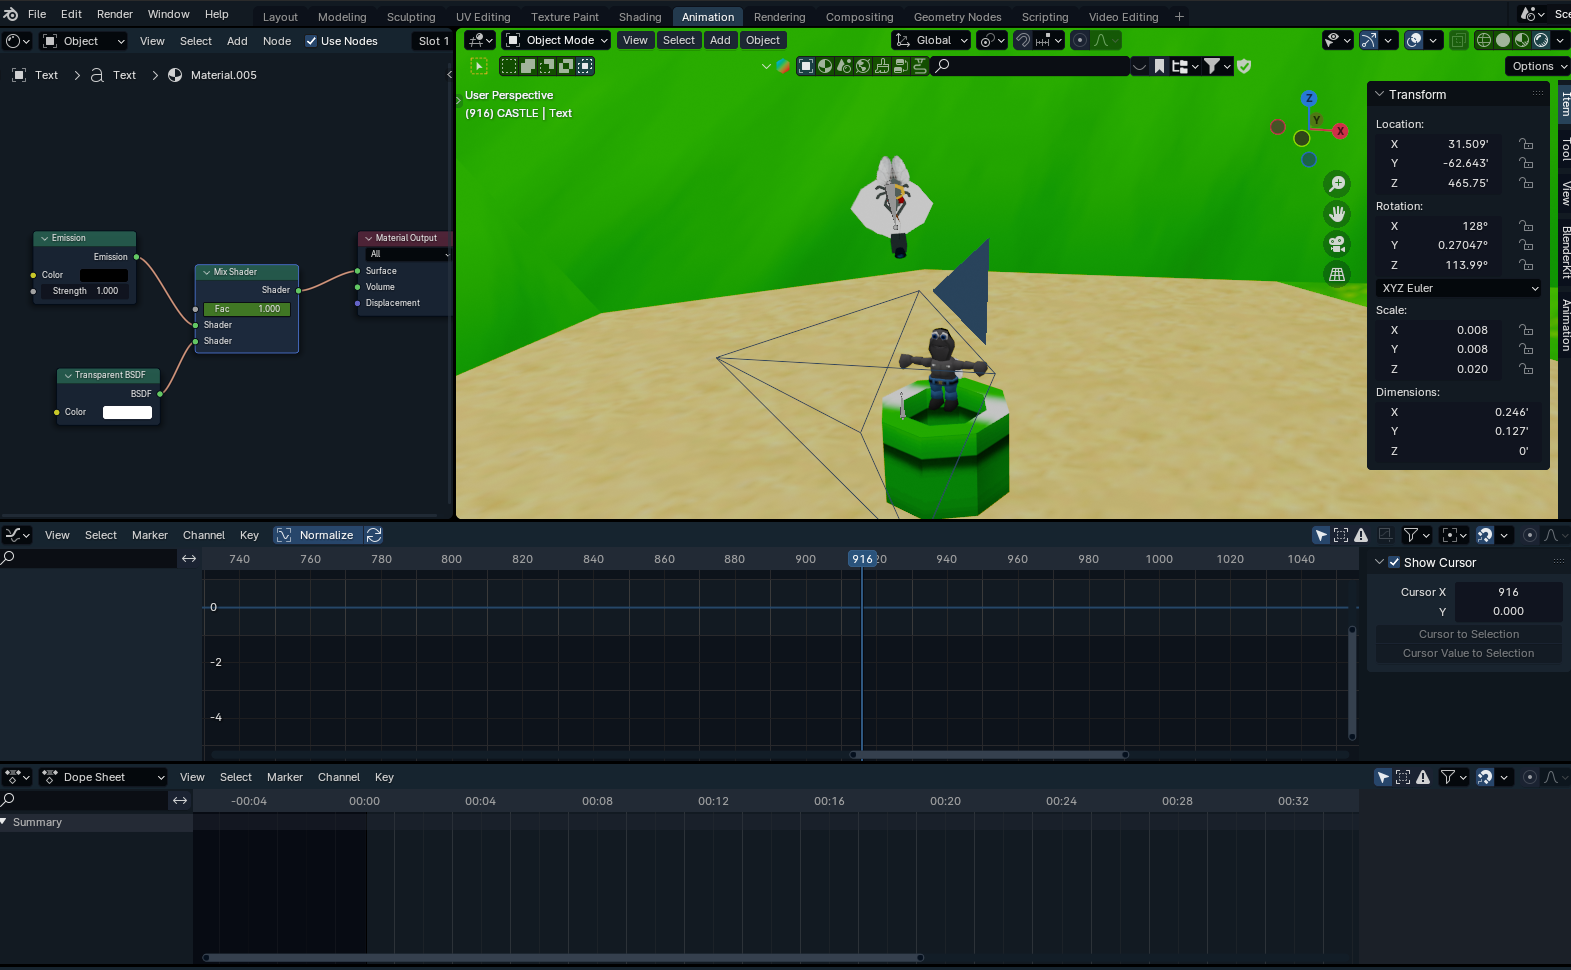
Task: Open the Render menu
Action: [114, 14]
